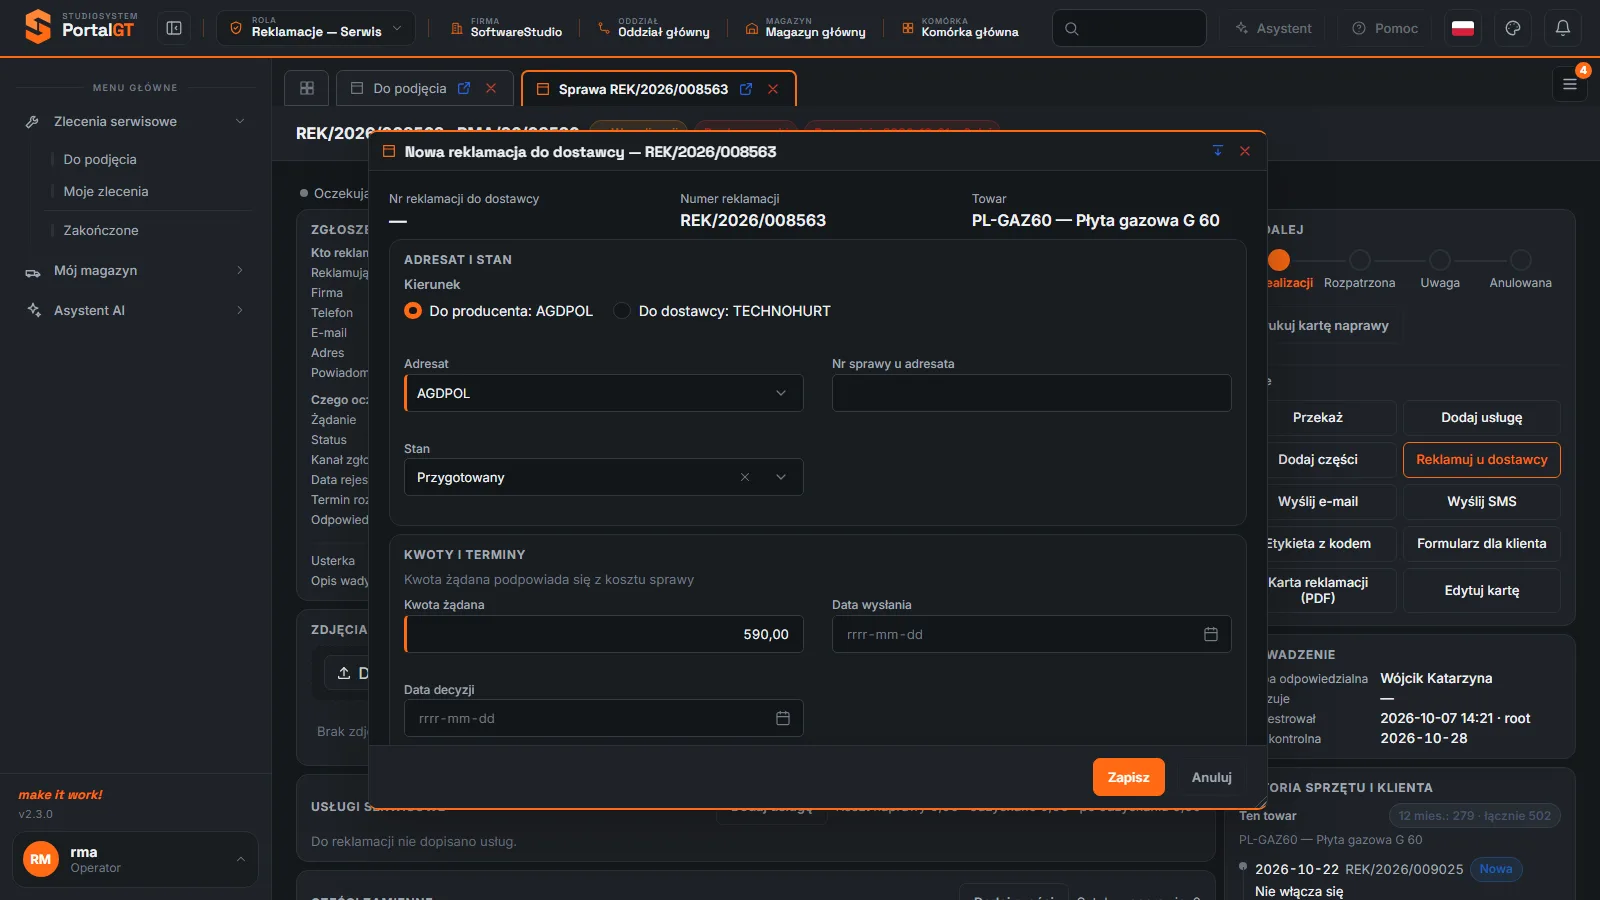Open Do podjęcia in sidebar
Viewport: 1600px width, 900px height.
[x=100, y=159]
